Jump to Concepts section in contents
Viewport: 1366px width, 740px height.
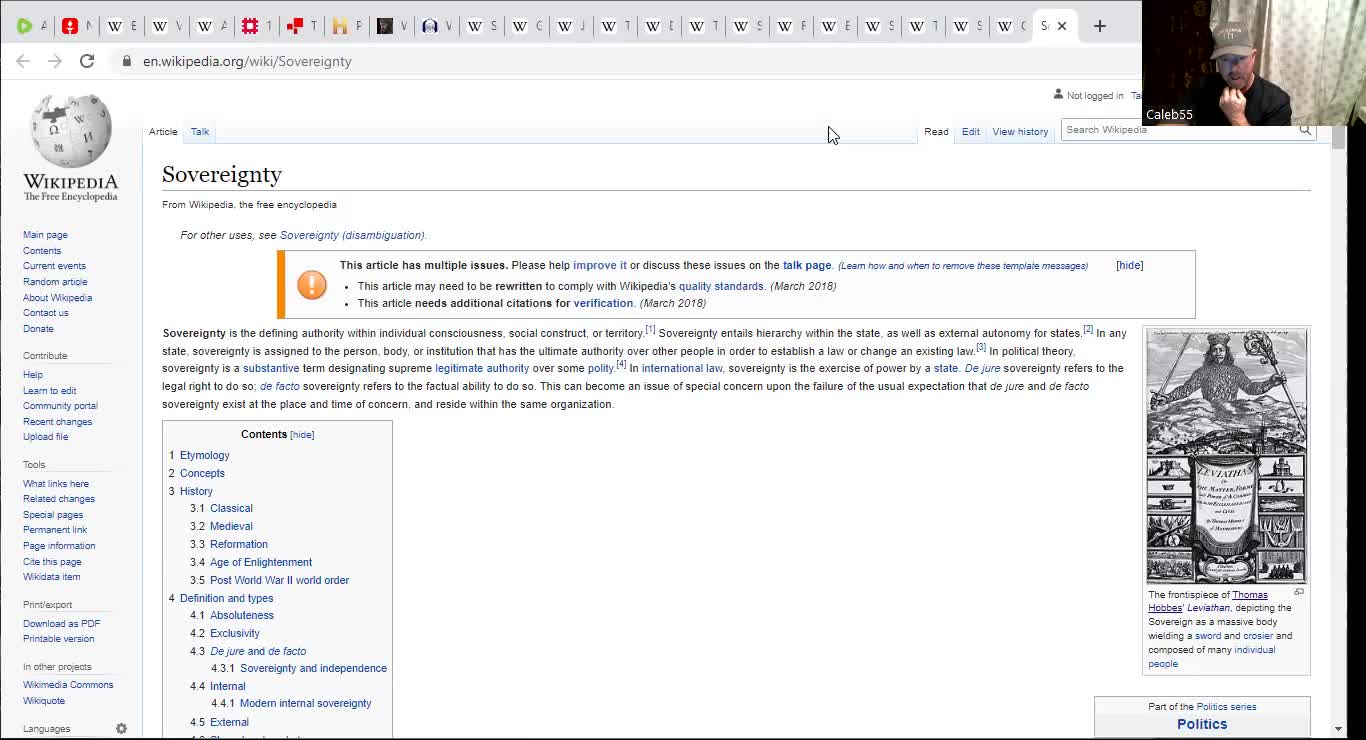point(202,473)
